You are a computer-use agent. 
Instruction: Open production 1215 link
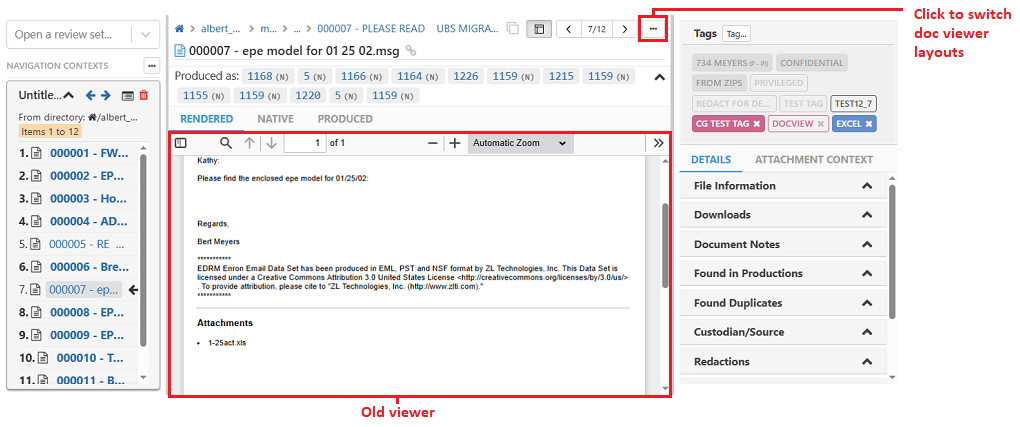click(561, 77)
